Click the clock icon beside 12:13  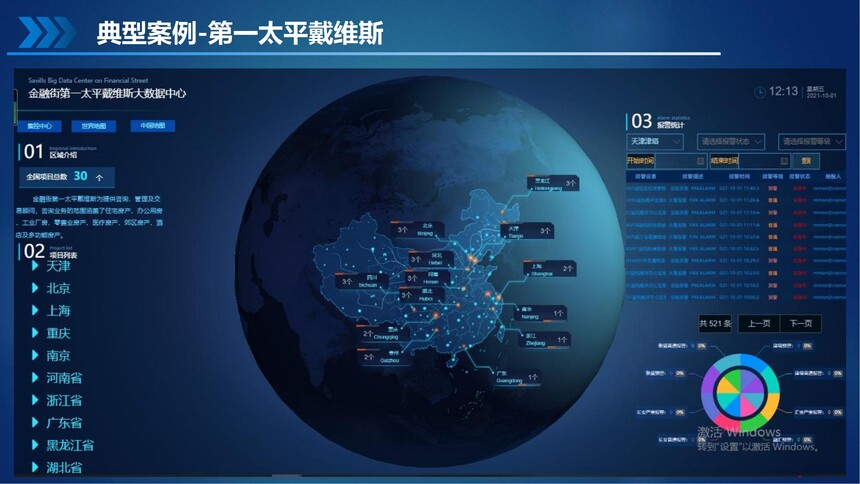click(760, 92)
